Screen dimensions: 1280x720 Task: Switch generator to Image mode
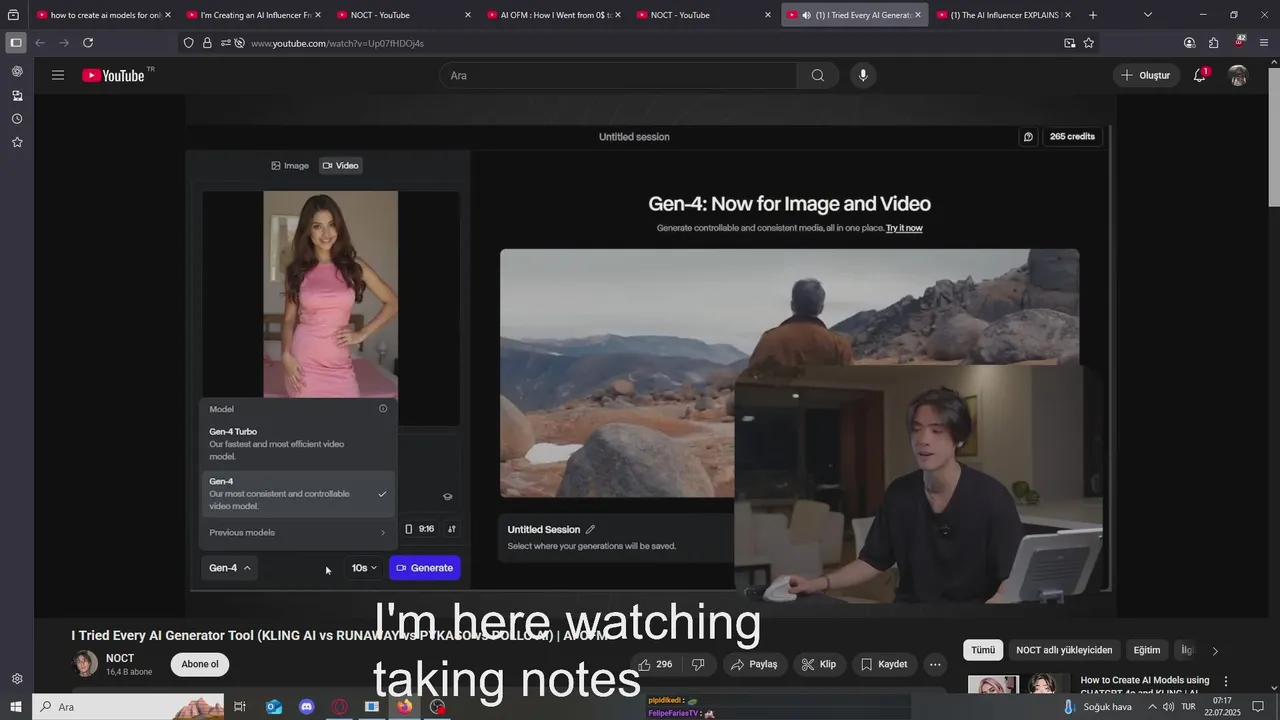291,166
